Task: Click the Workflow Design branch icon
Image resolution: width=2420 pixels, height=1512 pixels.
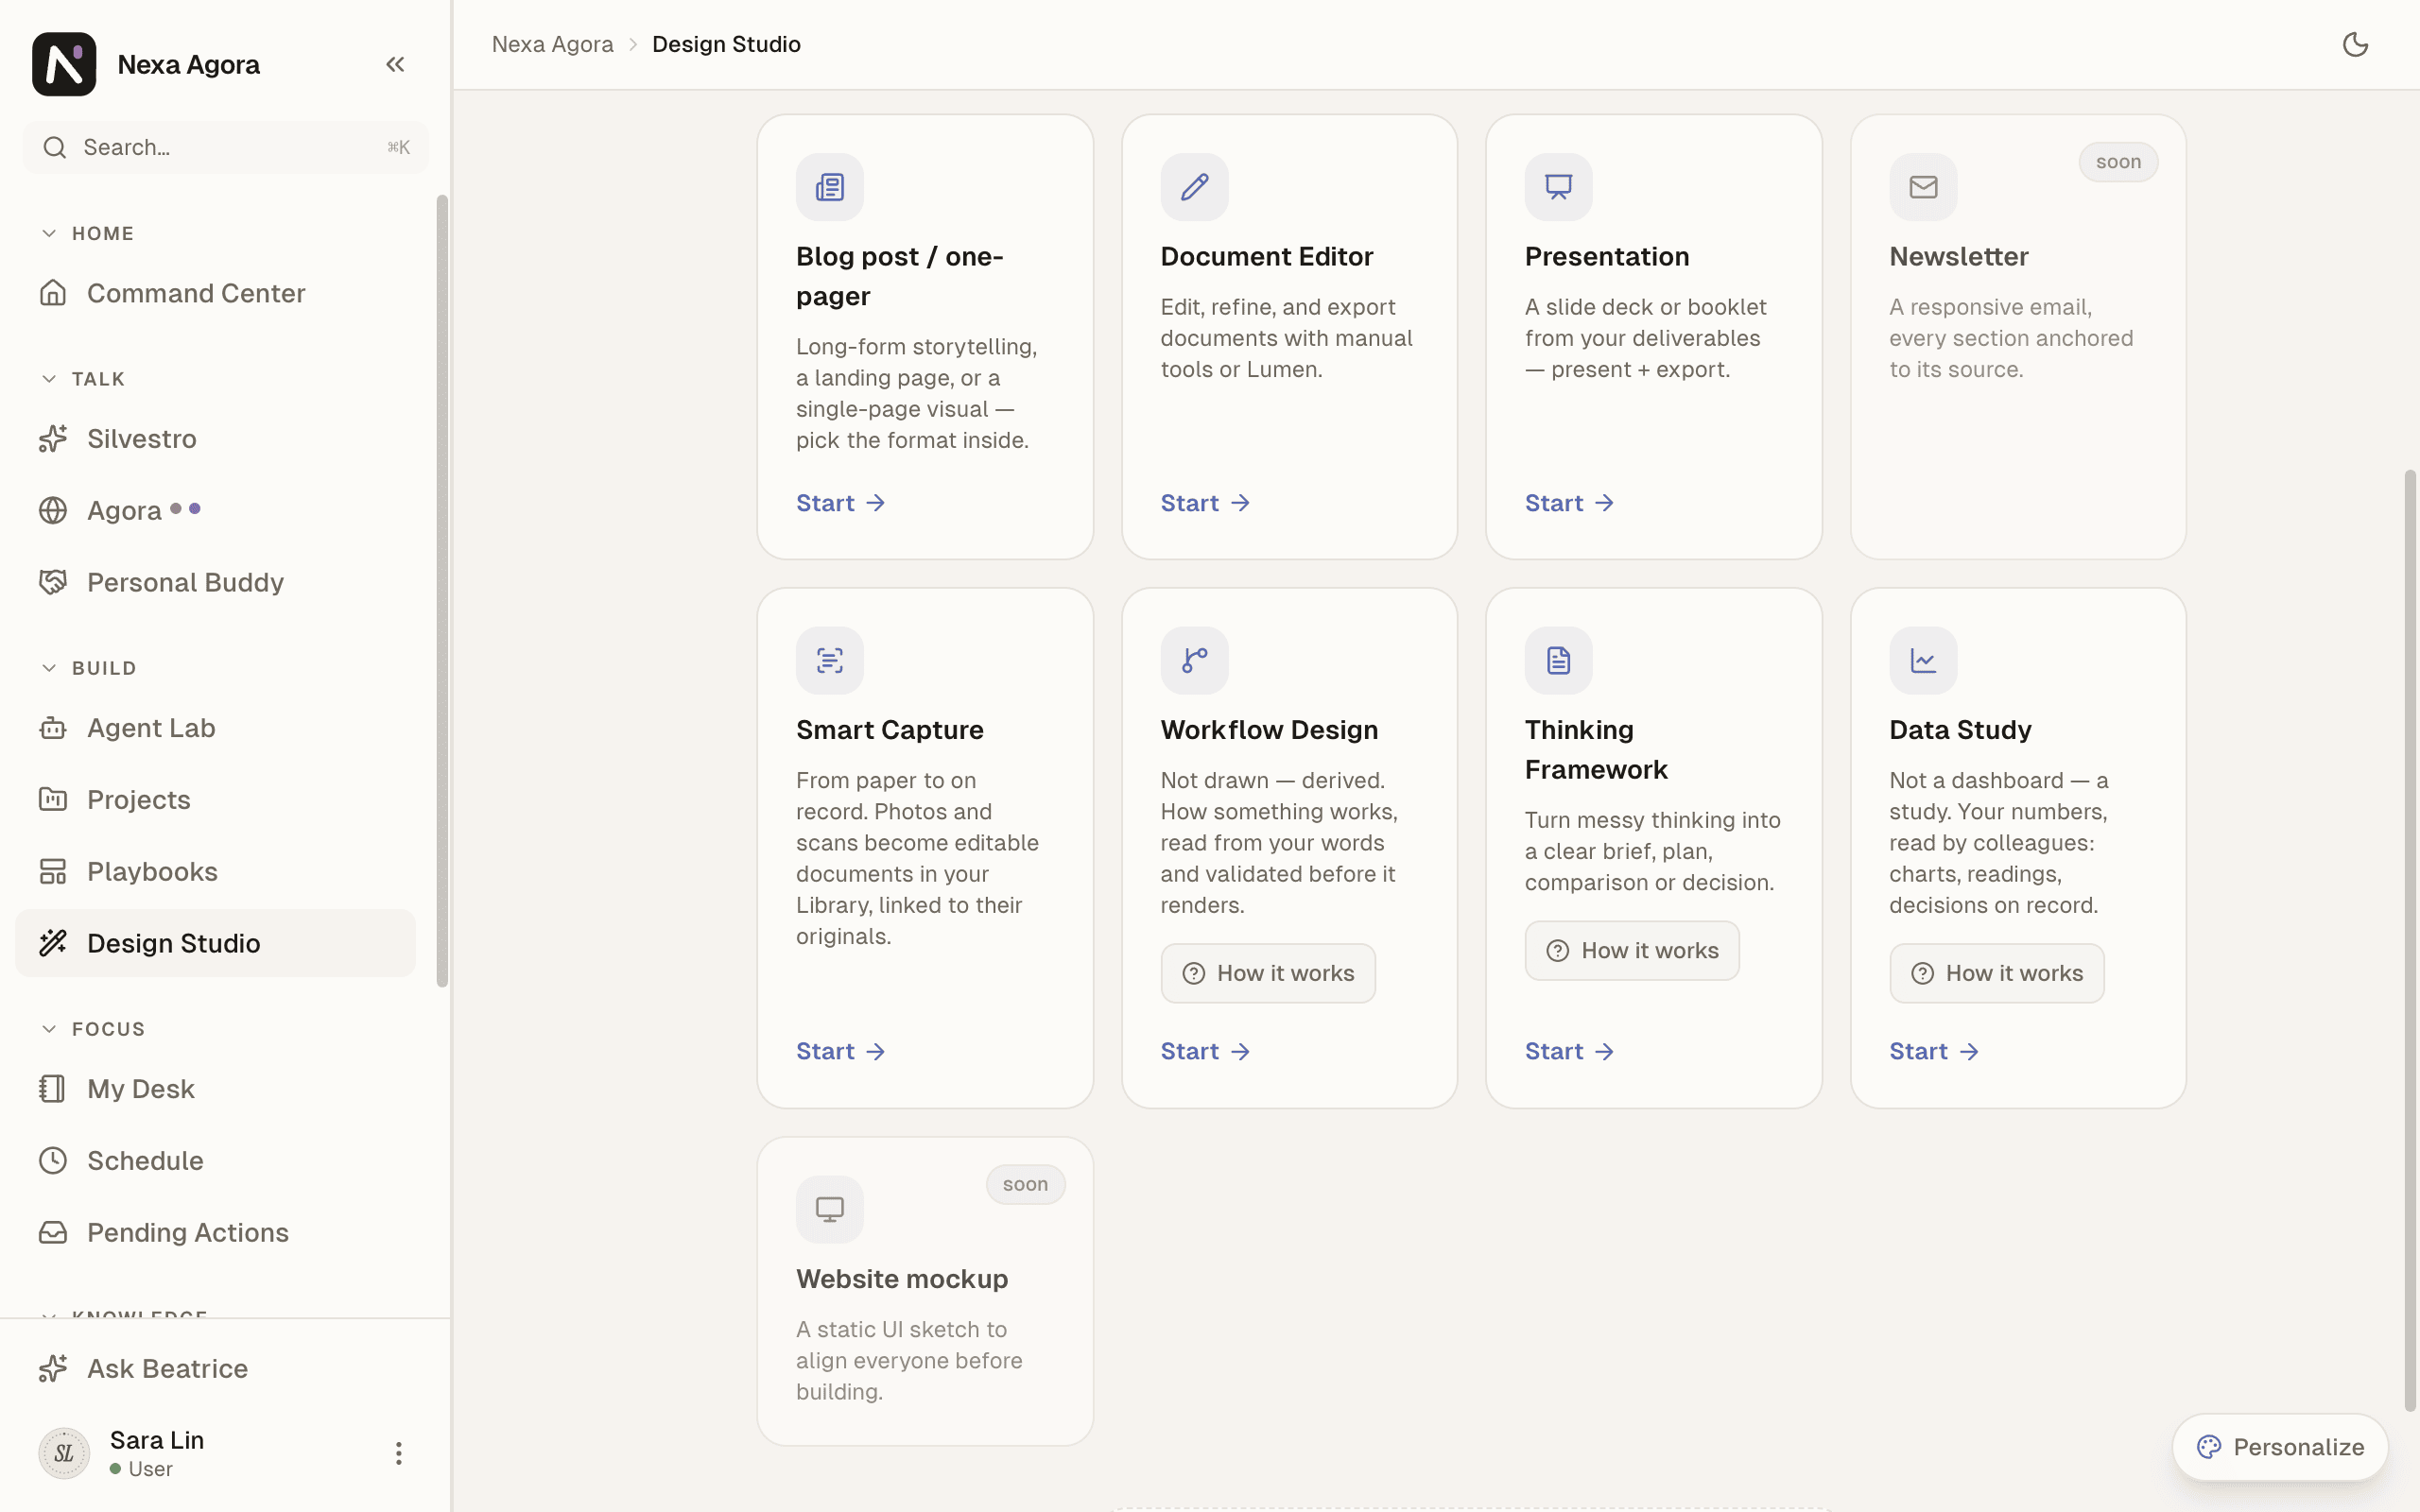Action: pos(1194,660)
